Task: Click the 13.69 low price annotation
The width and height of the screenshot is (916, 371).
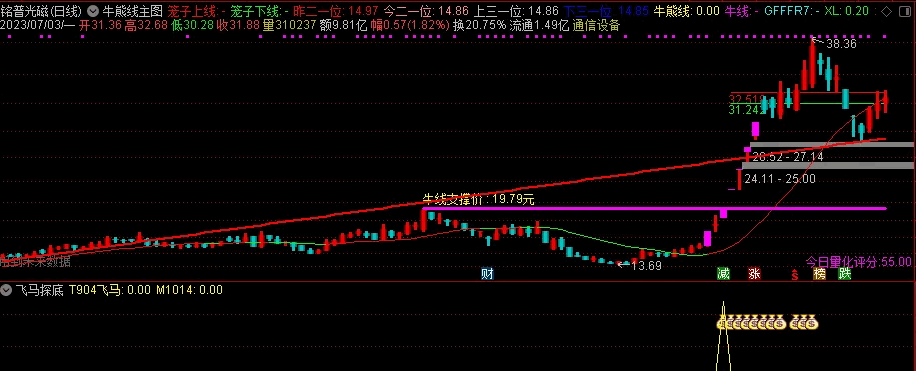Action: 646,266
